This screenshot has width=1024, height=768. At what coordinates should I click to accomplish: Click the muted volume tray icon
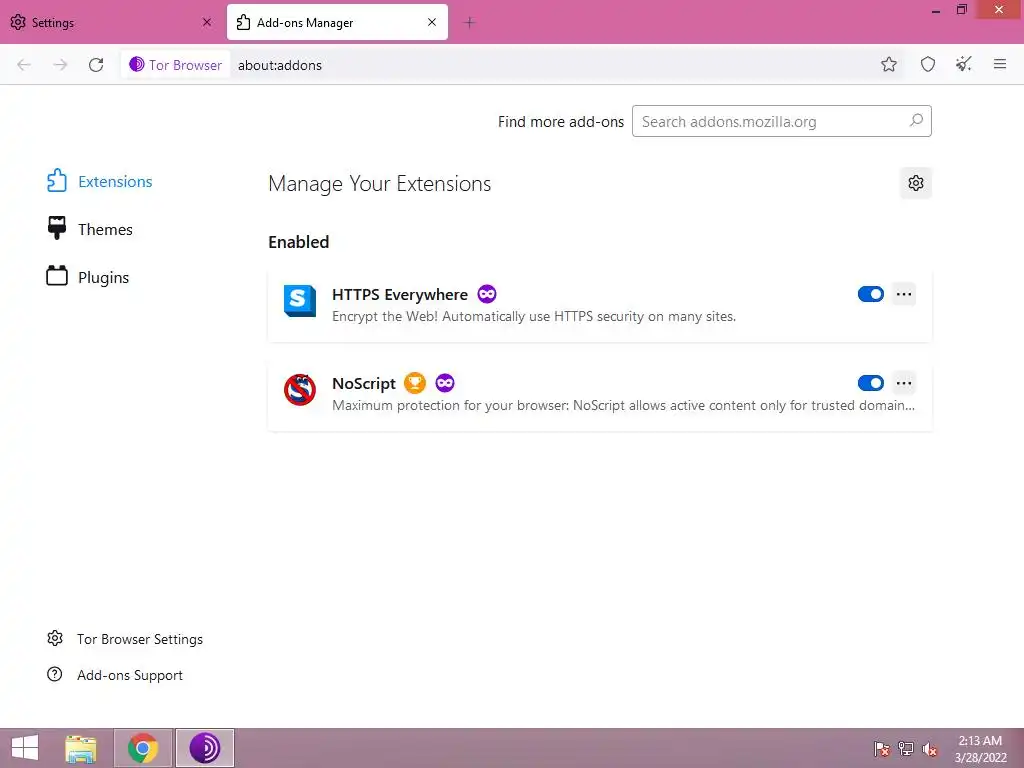tap(929, 749)
